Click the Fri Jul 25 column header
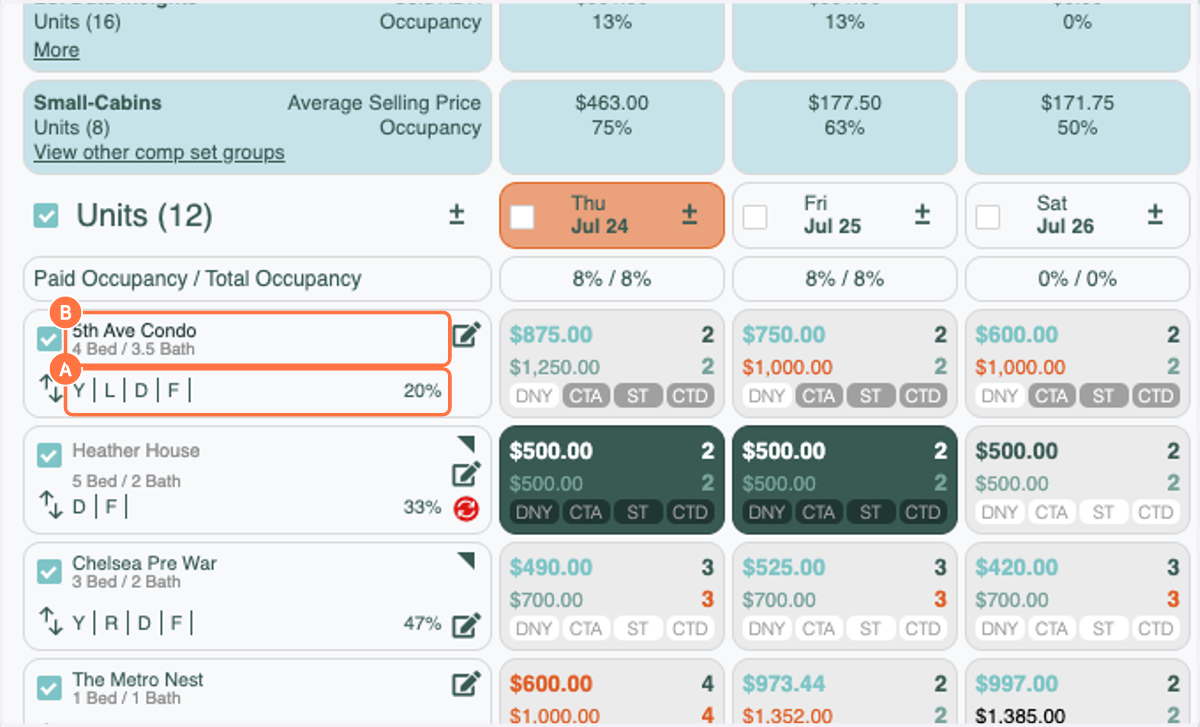Image resolution: width=1200 pixels, height=727 pixels. (x=844, y=215)
